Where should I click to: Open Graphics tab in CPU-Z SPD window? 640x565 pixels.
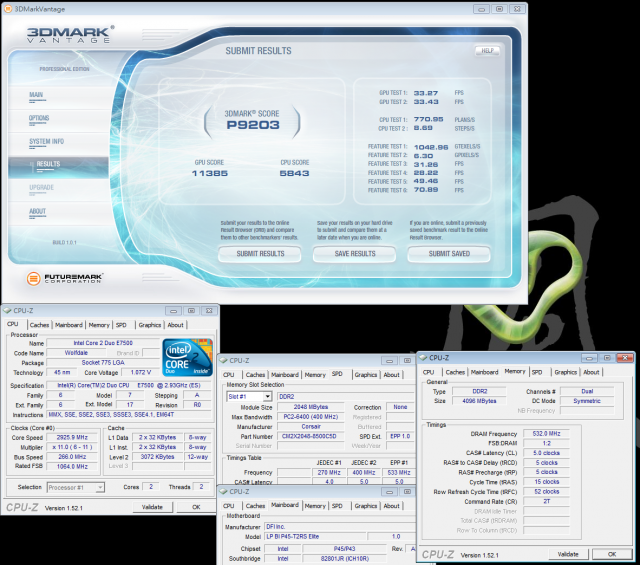tap(366, 375)
